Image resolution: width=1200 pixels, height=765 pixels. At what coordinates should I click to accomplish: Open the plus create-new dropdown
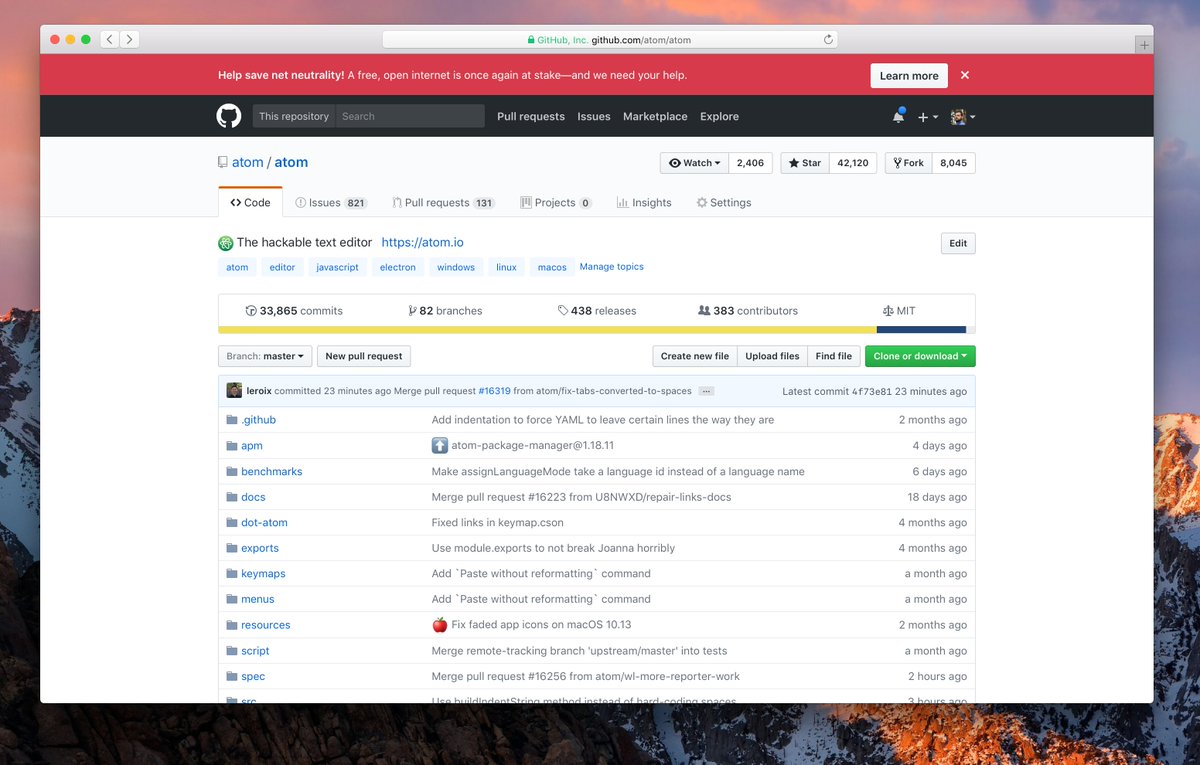928,117
